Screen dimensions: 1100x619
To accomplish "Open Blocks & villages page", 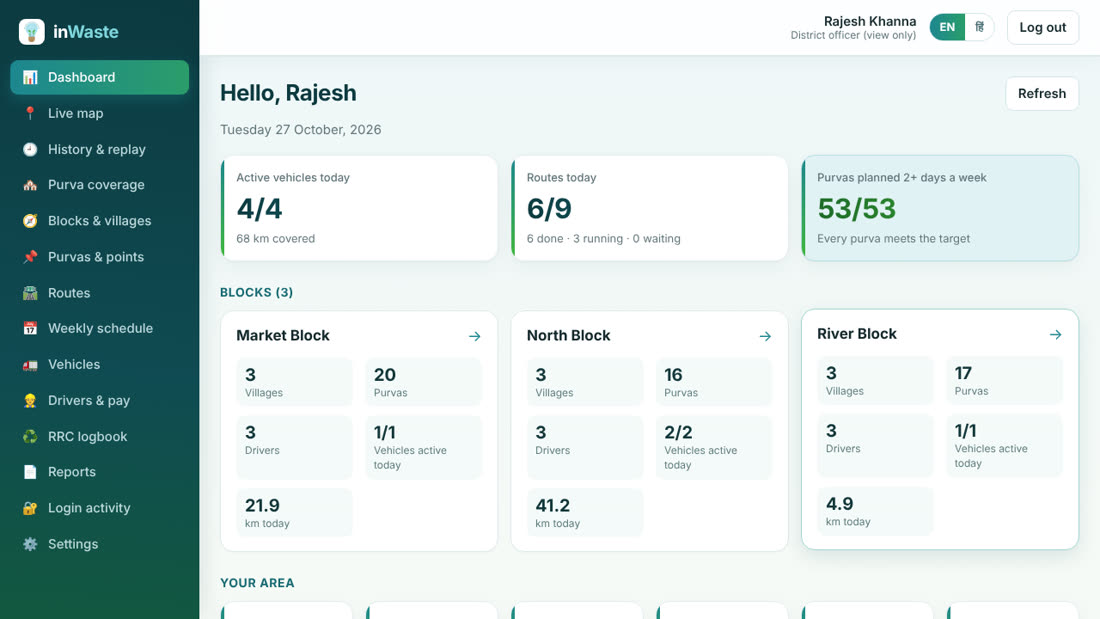I will click(100, 220).
